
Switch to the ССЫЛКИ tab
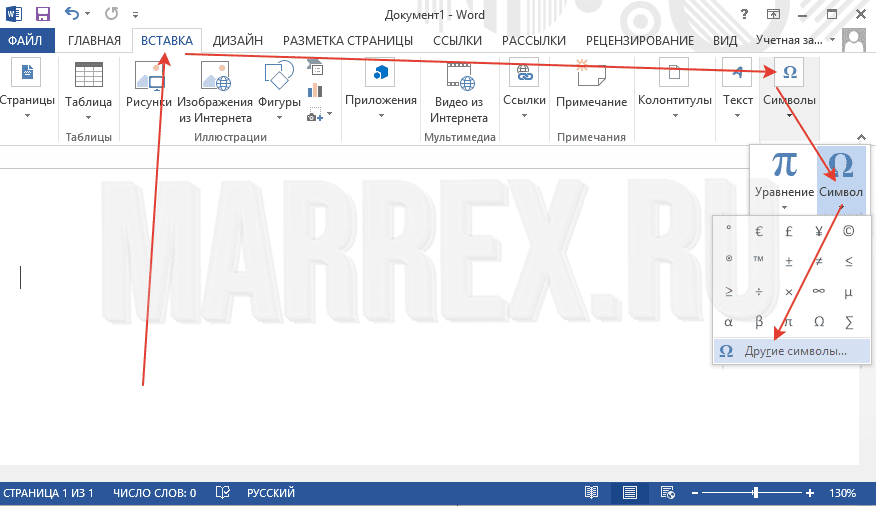pos(458,41)
